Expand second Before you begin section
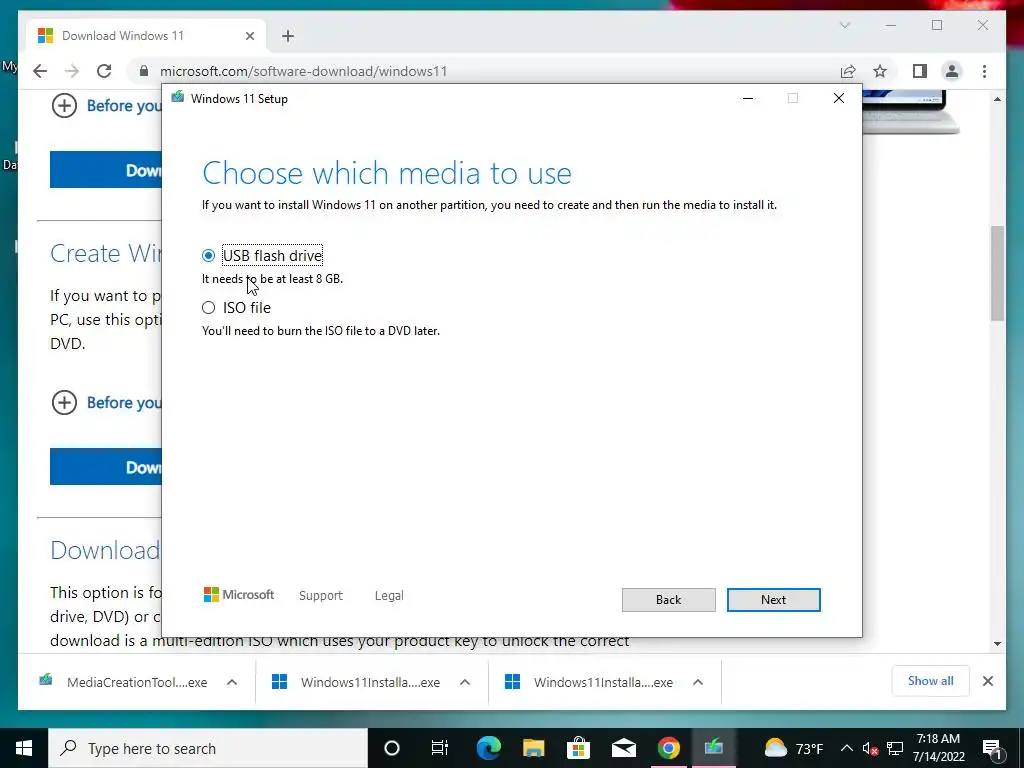This screenshot has height=768, width=1024. pos(64,403)
